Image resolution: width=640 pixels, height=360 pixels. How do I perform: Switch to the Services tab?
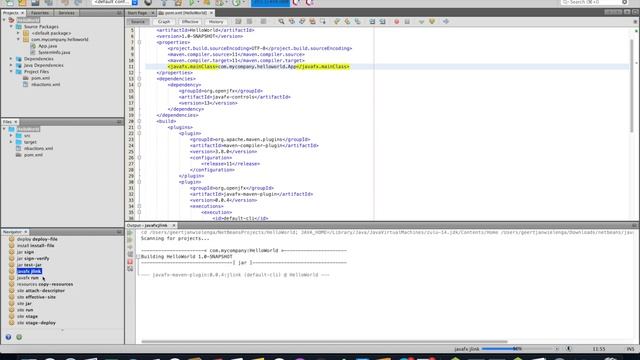67,13
